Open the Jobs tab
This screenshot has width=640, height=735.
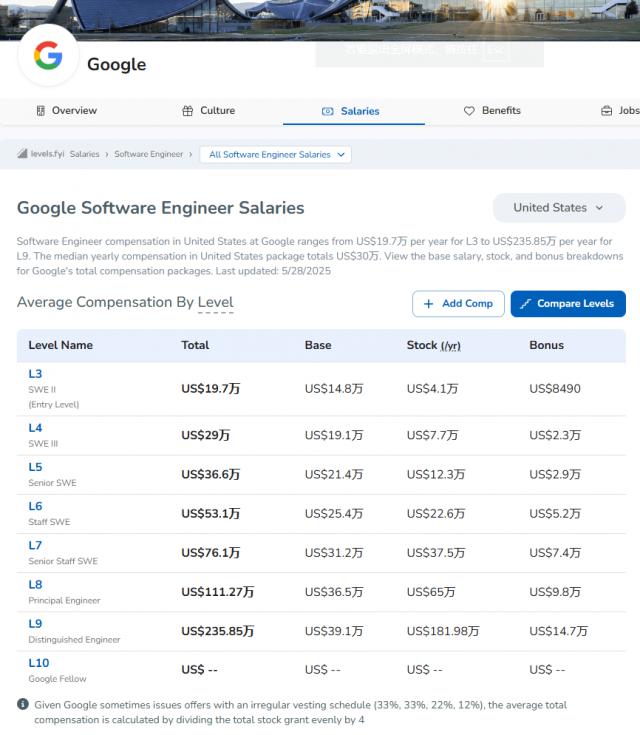click(620, 111)
